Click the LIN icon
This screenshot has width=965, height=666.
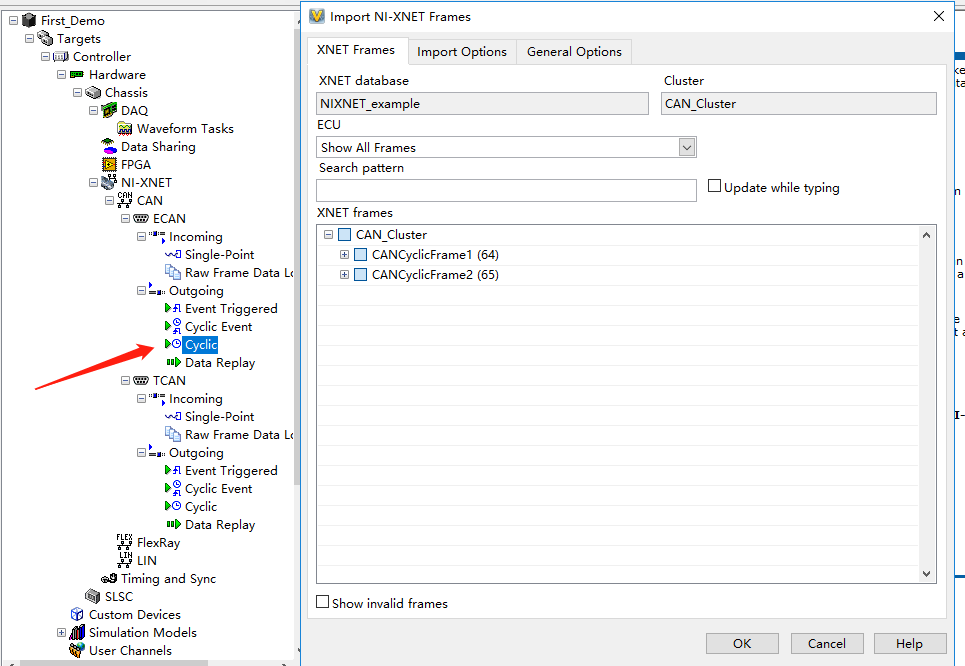click(125, 560)
